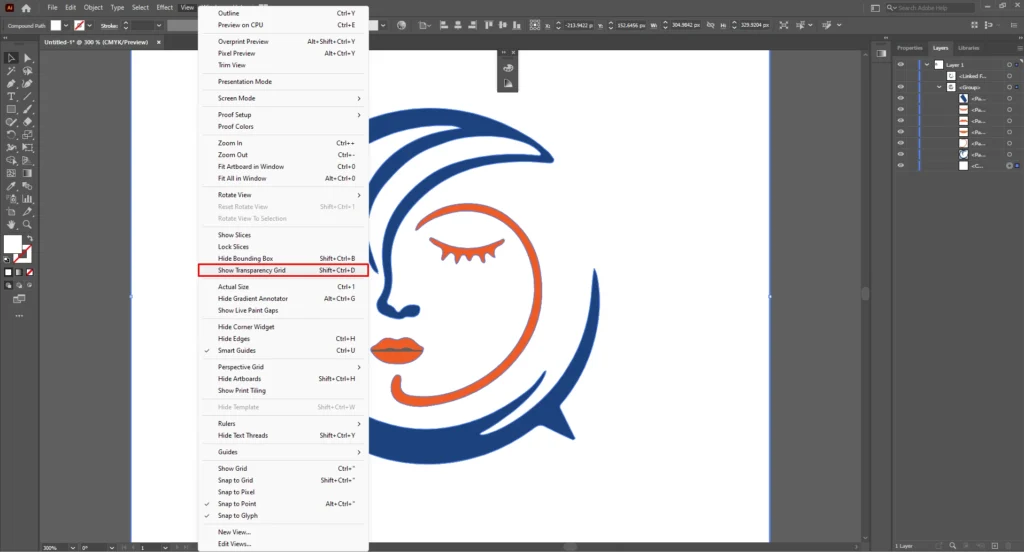Toggle Constrain Width and Height Proportions link
1024x552 pixels.
point(711,25)
